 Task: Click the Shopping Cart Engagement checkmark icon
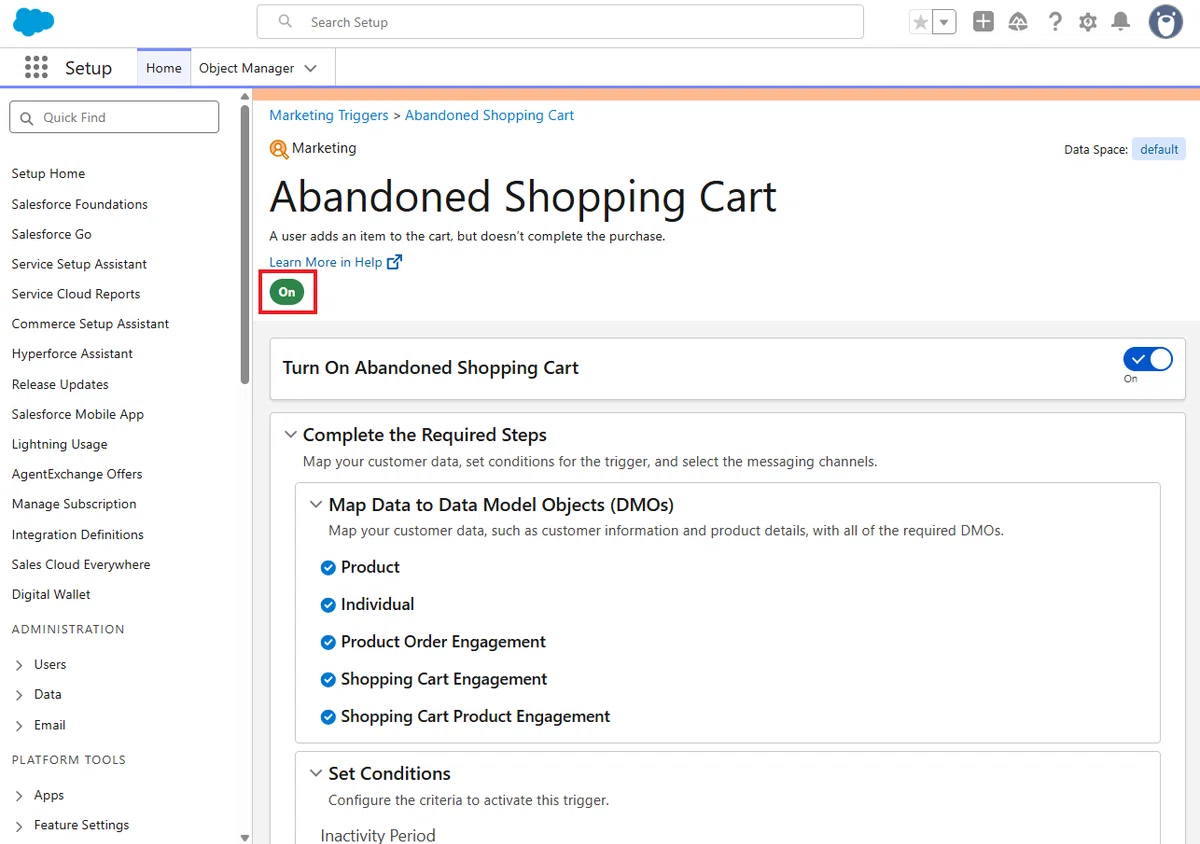point(328,680)
